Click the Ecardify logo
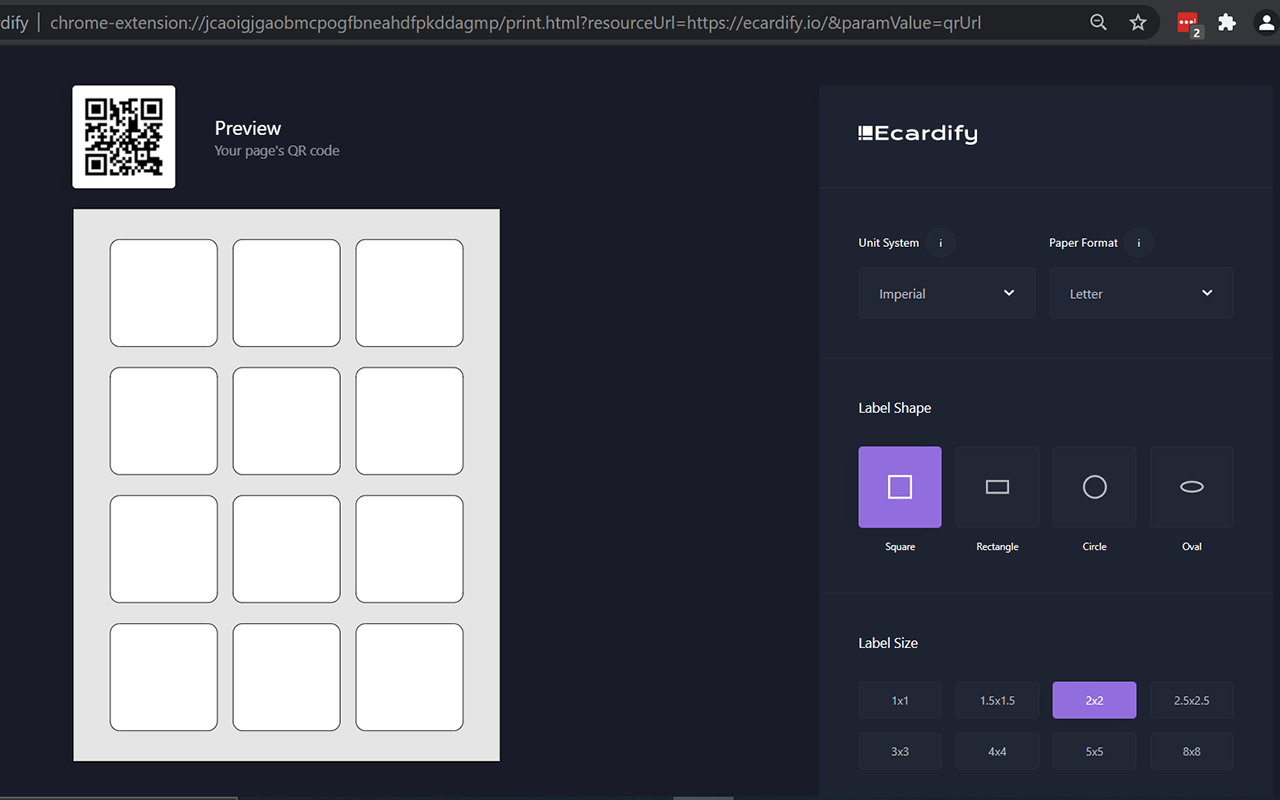This screenshot has height=800, width=1280. (918, 133)
